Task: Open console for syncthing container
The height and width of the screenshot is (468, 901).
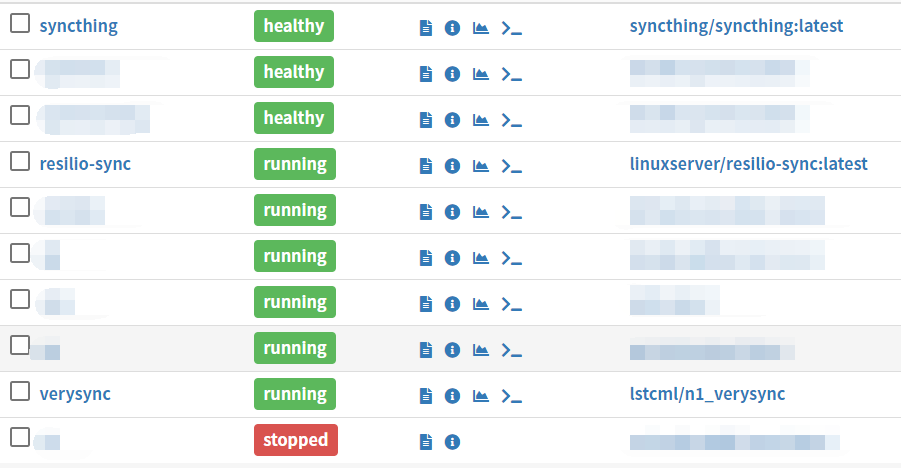Action: click(x=512, y=27)
